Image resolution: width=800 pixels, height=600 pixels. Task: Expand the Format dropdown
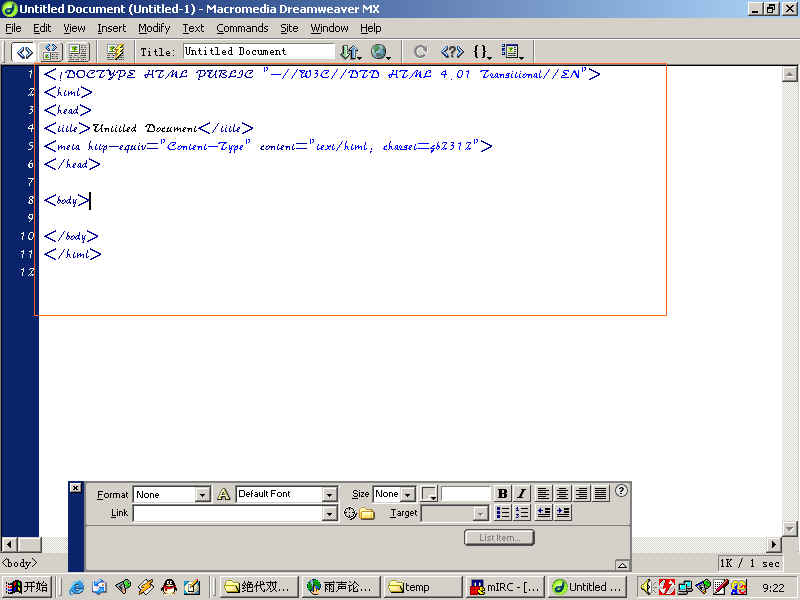pyautogui.click(x=203, y=494)
